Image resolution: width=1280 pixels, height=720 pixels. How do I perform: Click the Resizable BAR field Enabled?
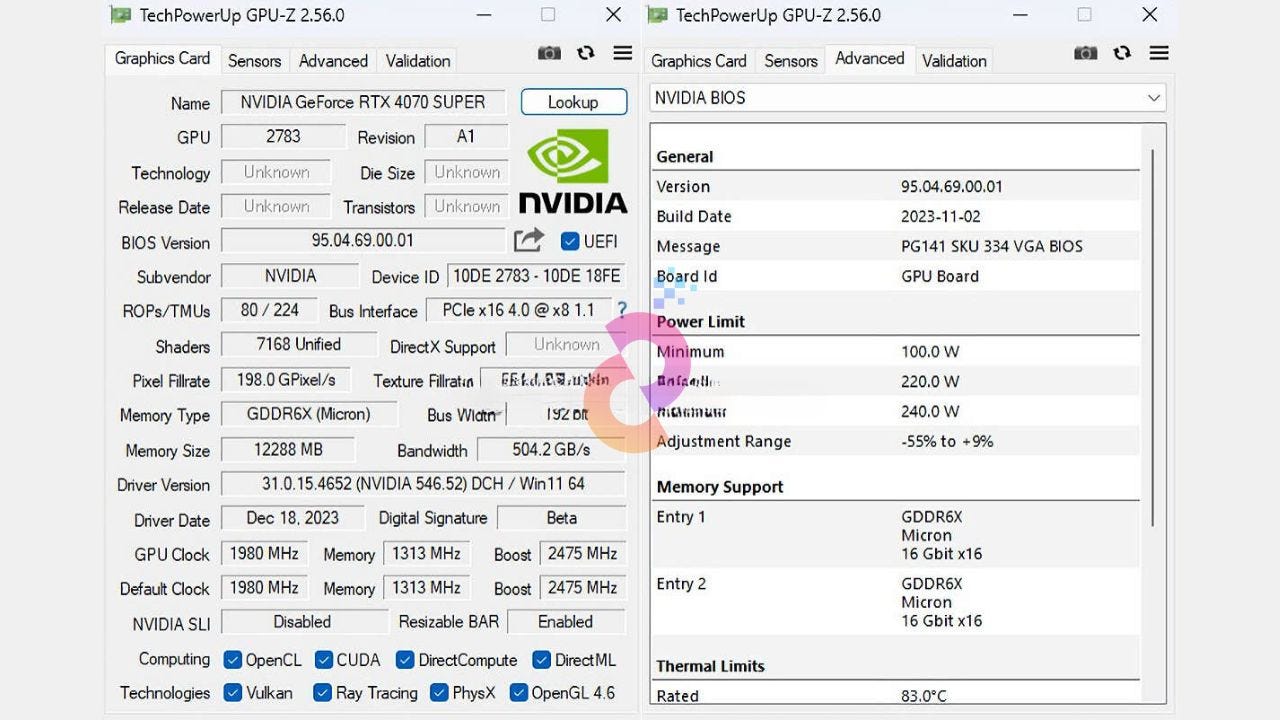(567, 622)
